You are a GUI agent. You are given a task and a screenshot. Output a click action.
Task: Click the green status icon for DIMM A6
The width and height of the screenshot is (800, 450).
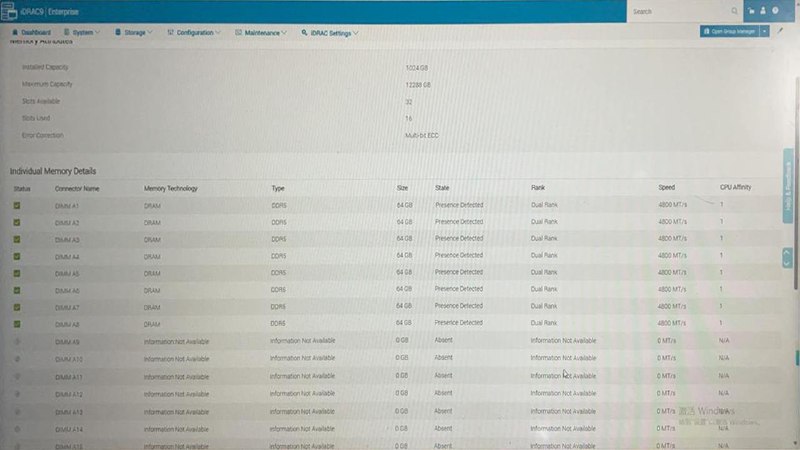tap(17, 290)
